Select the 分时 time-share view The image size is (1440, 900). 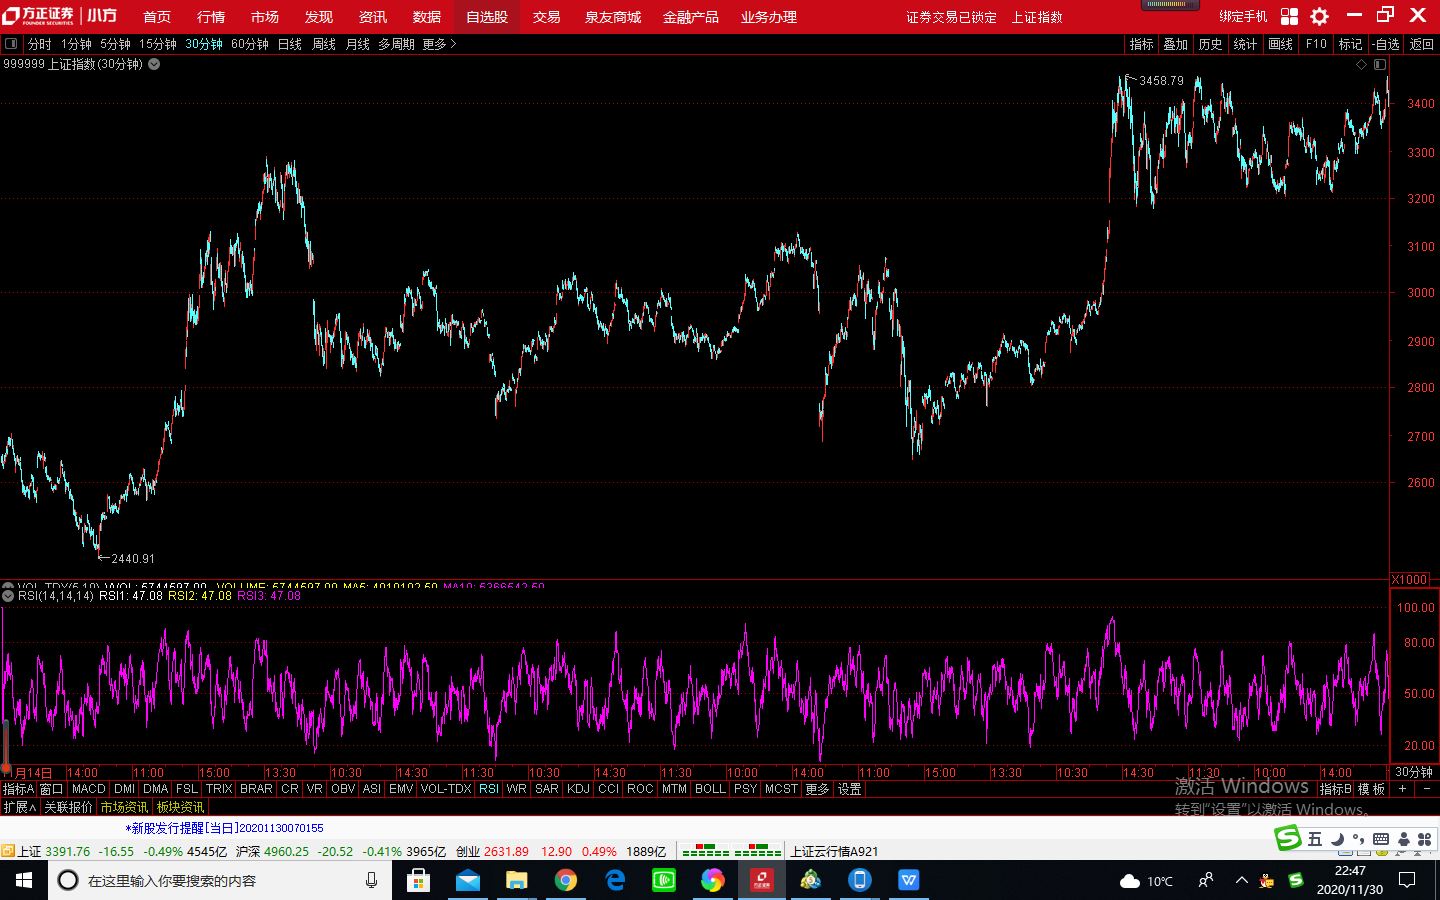click(40, 44)
